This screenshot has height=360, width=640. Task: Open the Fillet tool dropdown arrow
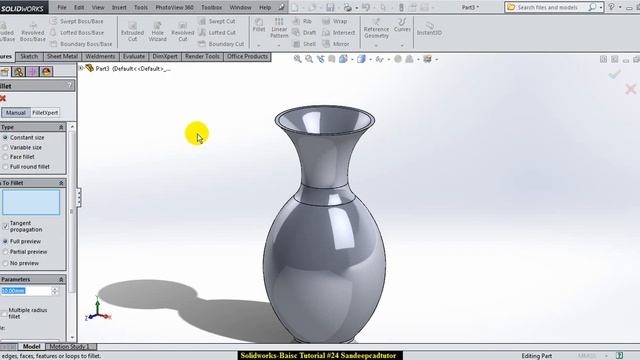click(259, 45)
